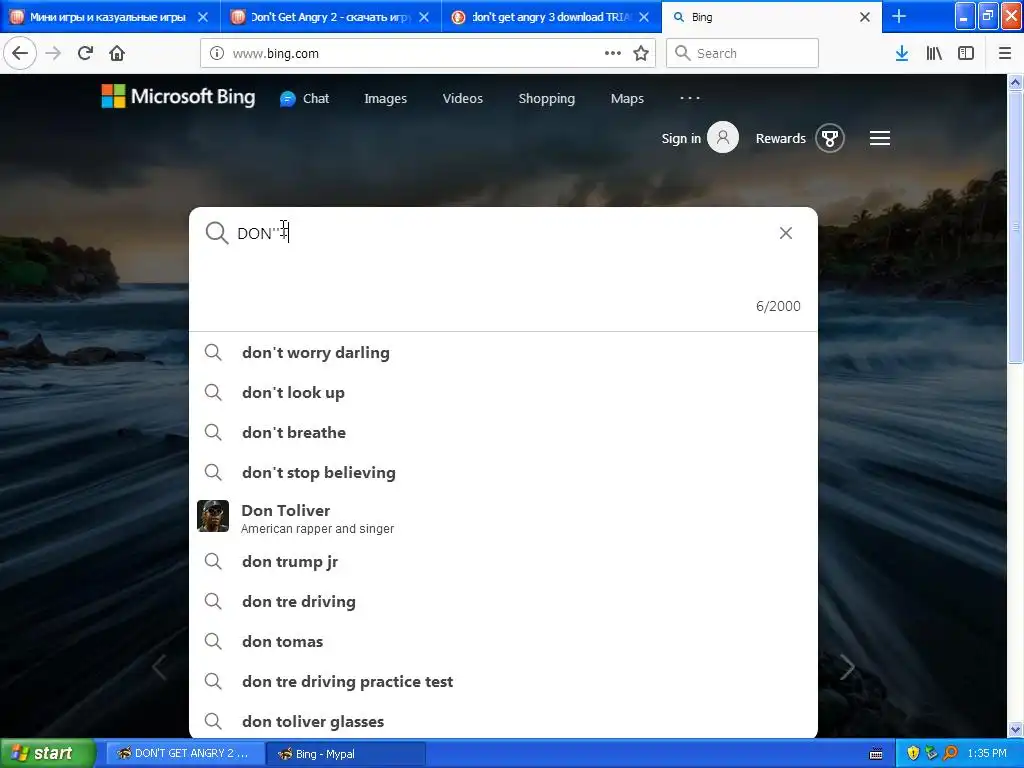Toggle the sidebar view icon

point(966,53)
